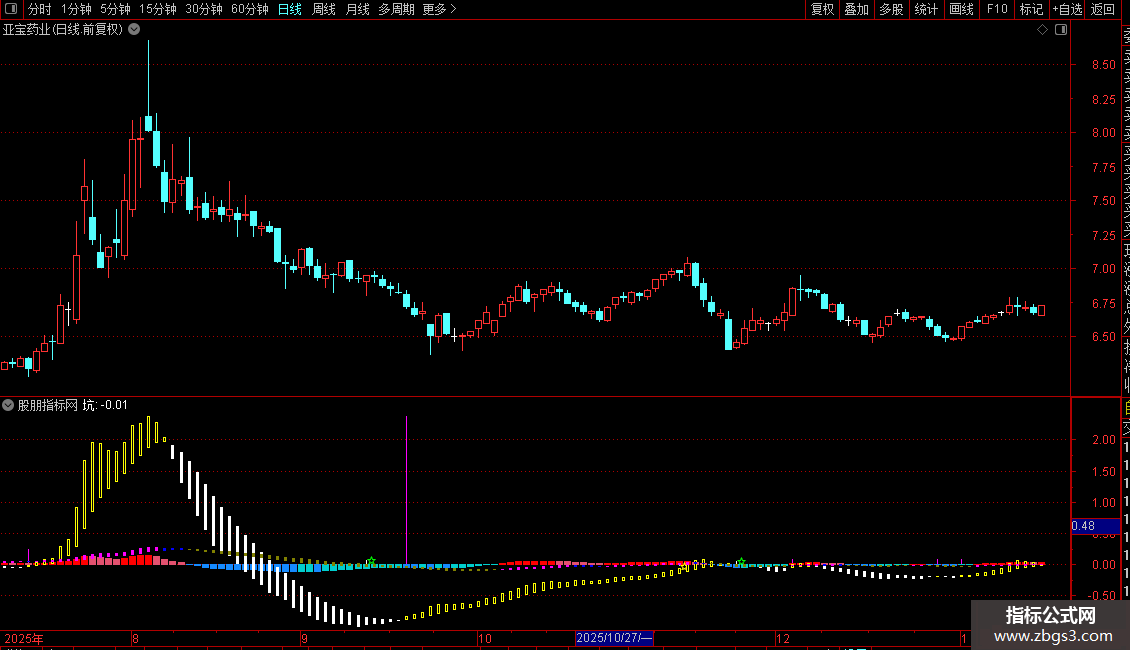Select the 1分钟 period

pyautogui.click(x=76, y=9)
